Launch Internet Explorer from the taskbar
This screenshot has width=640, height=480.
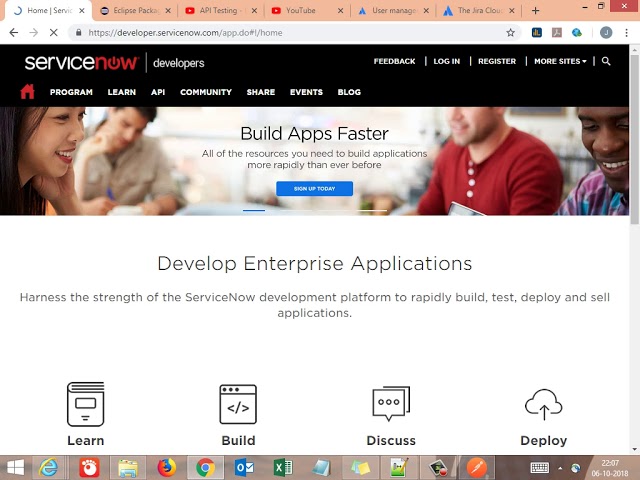pos(48,468)
